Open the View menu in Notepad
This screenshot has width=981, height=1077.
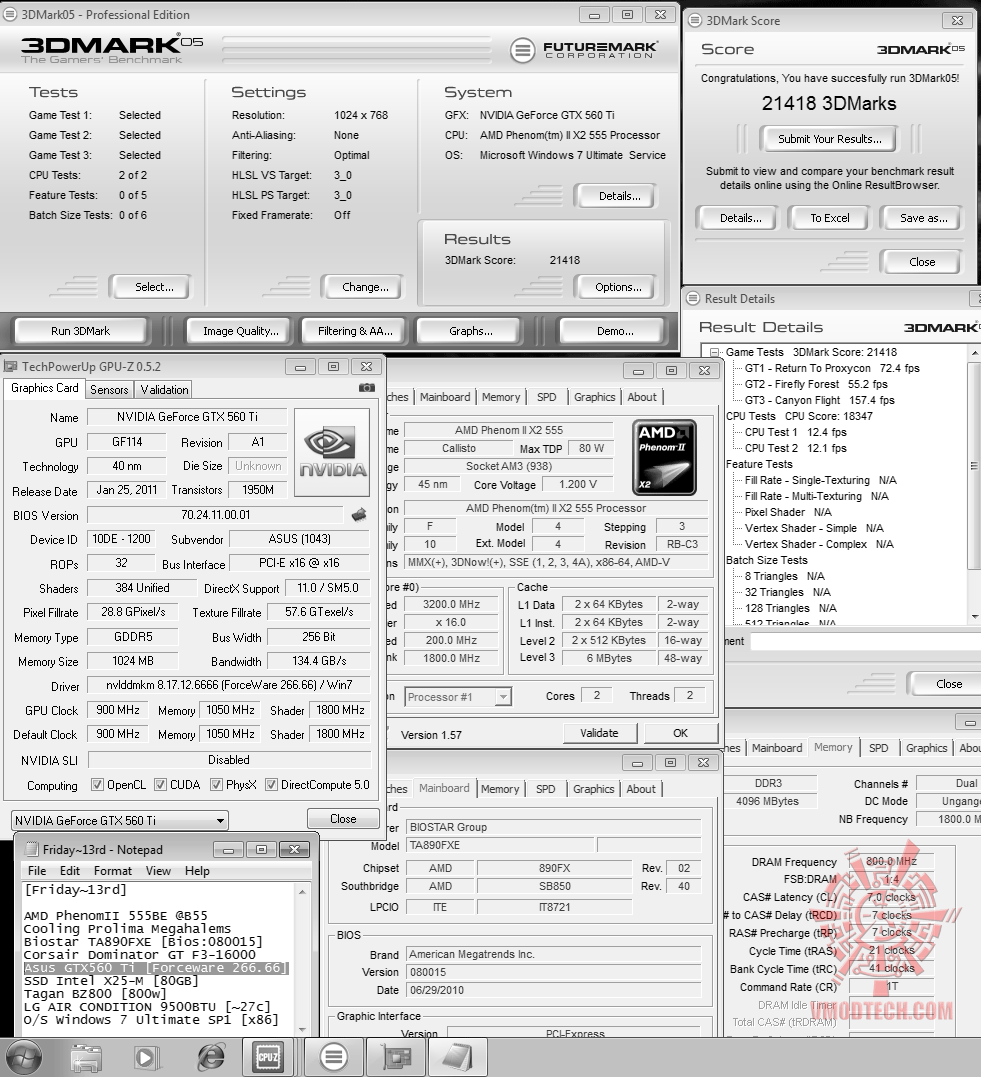pyautogui.click(x=158, y=870)
